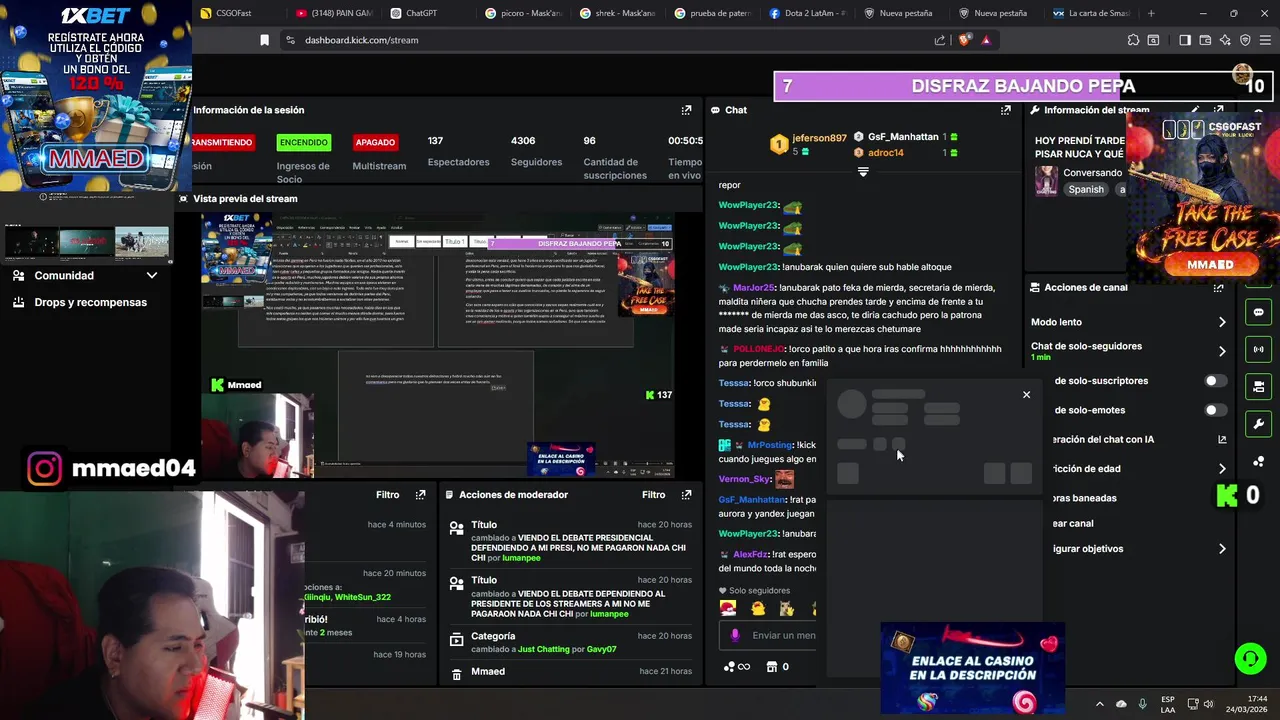Open the gift shop icon below chat
1280x720 pixels.
click(x=771, y=667)
